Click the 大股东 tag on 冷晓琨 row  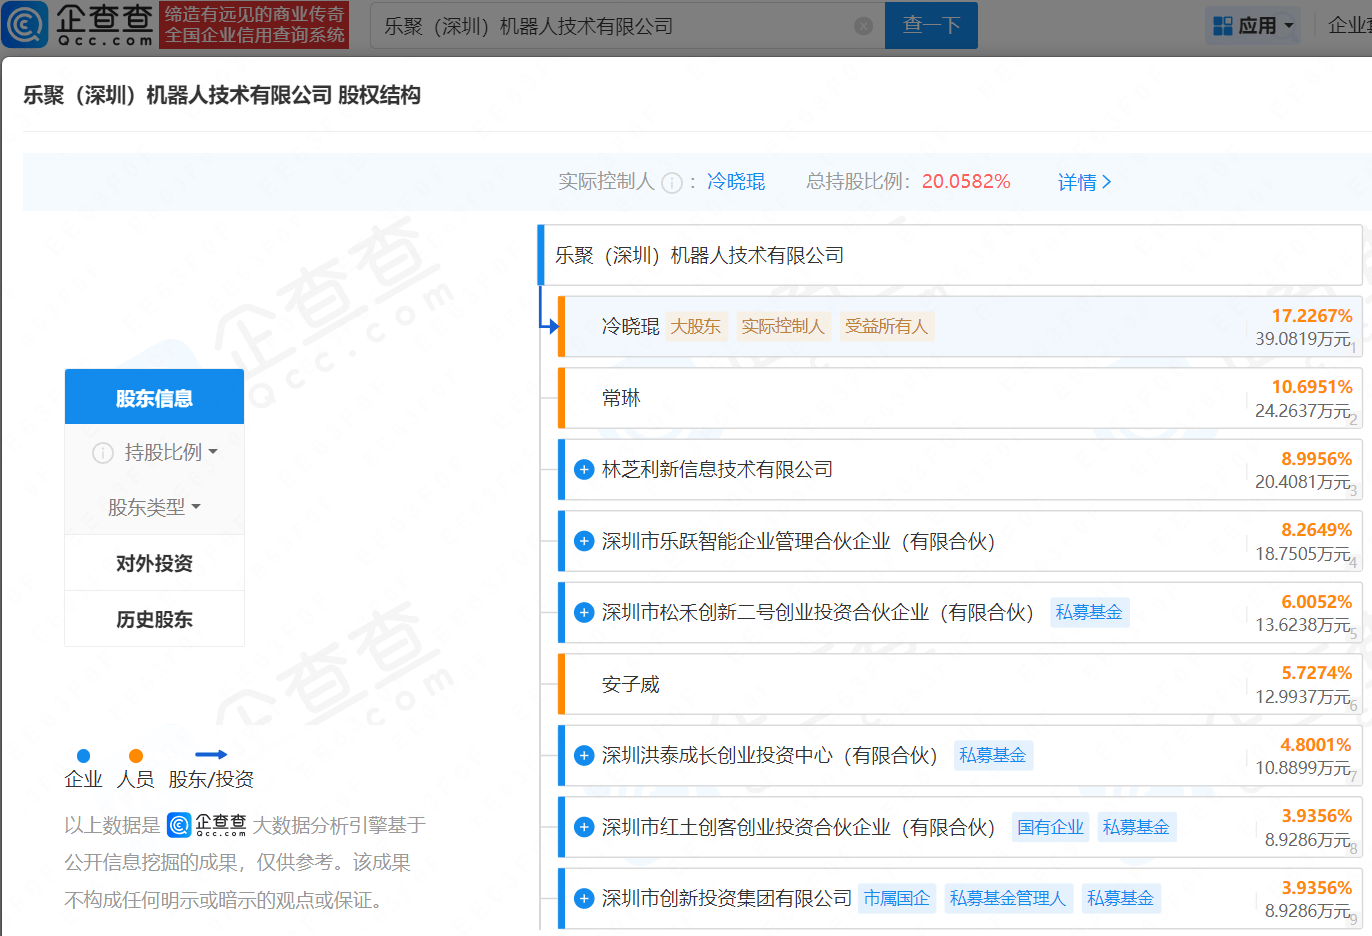695,326
